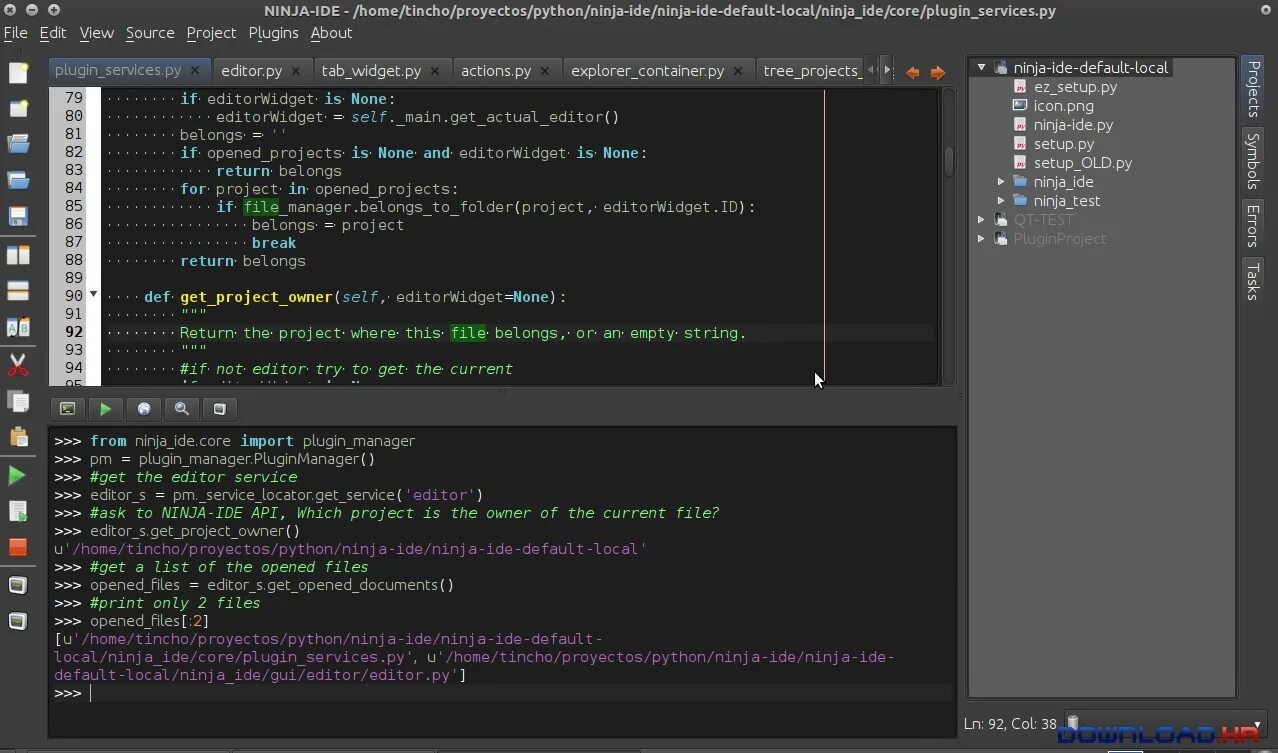The image size is (1278, 753).
Task: Expand the PluginProject project
Action: (x=982, y=239)
